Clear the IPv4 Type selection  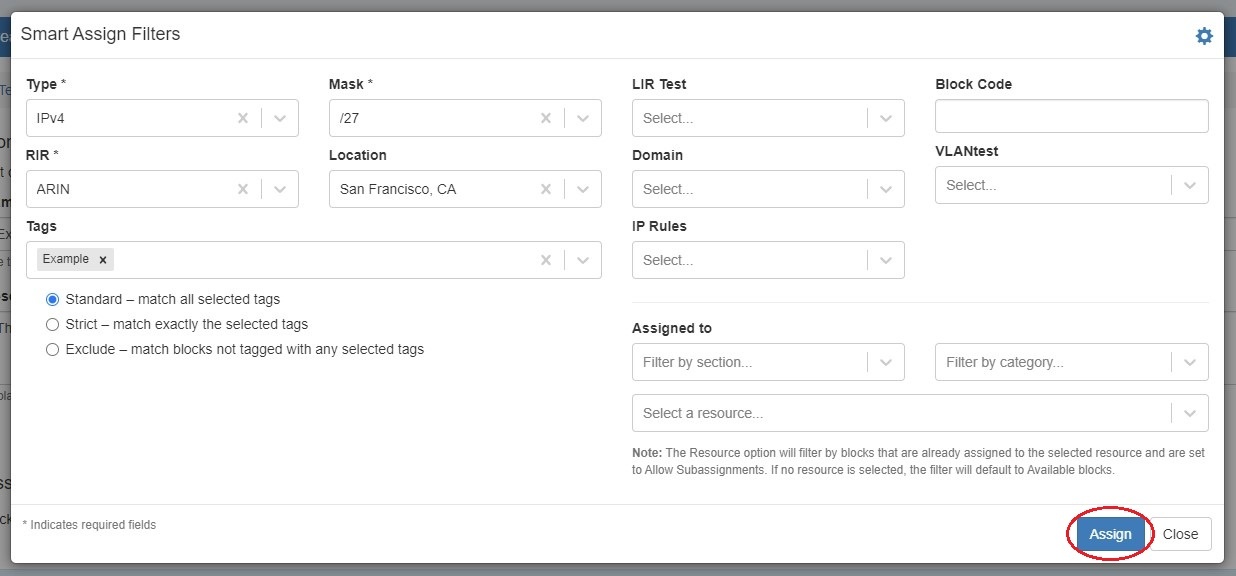click(243, 118)
